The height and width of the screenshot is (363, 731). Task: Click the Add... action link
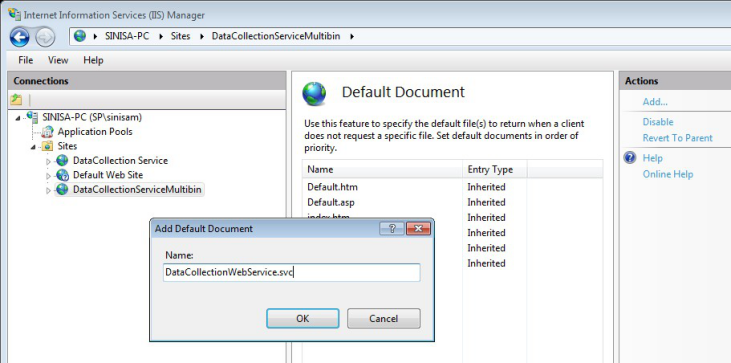pos(655,102)
